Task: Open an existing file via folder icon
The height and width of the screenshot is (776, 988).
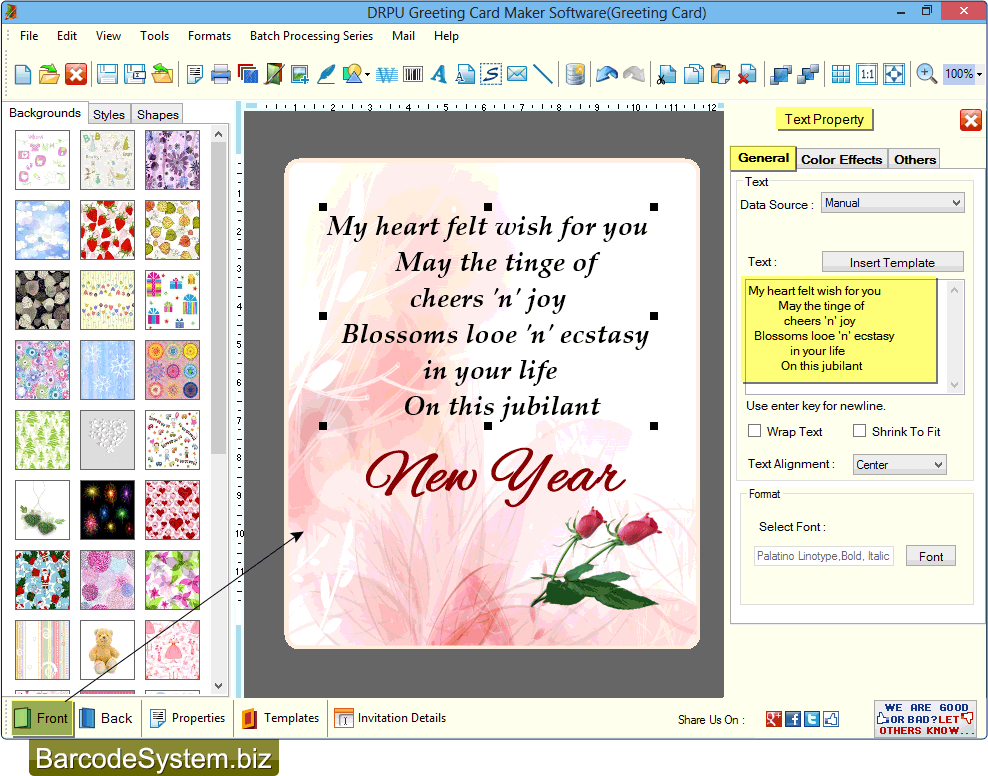Action: [49, 74]
